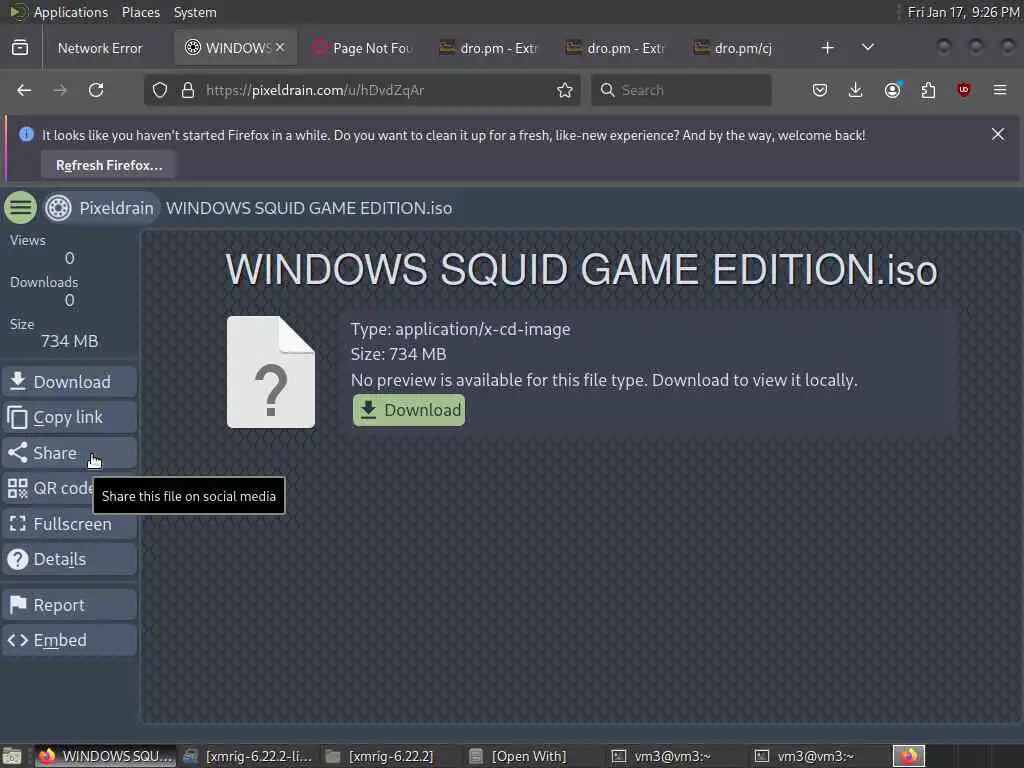Viewport: 1024px width, 768px height.
Task: Click the forward navigation arrow
Action: click(x=60, y=90)
